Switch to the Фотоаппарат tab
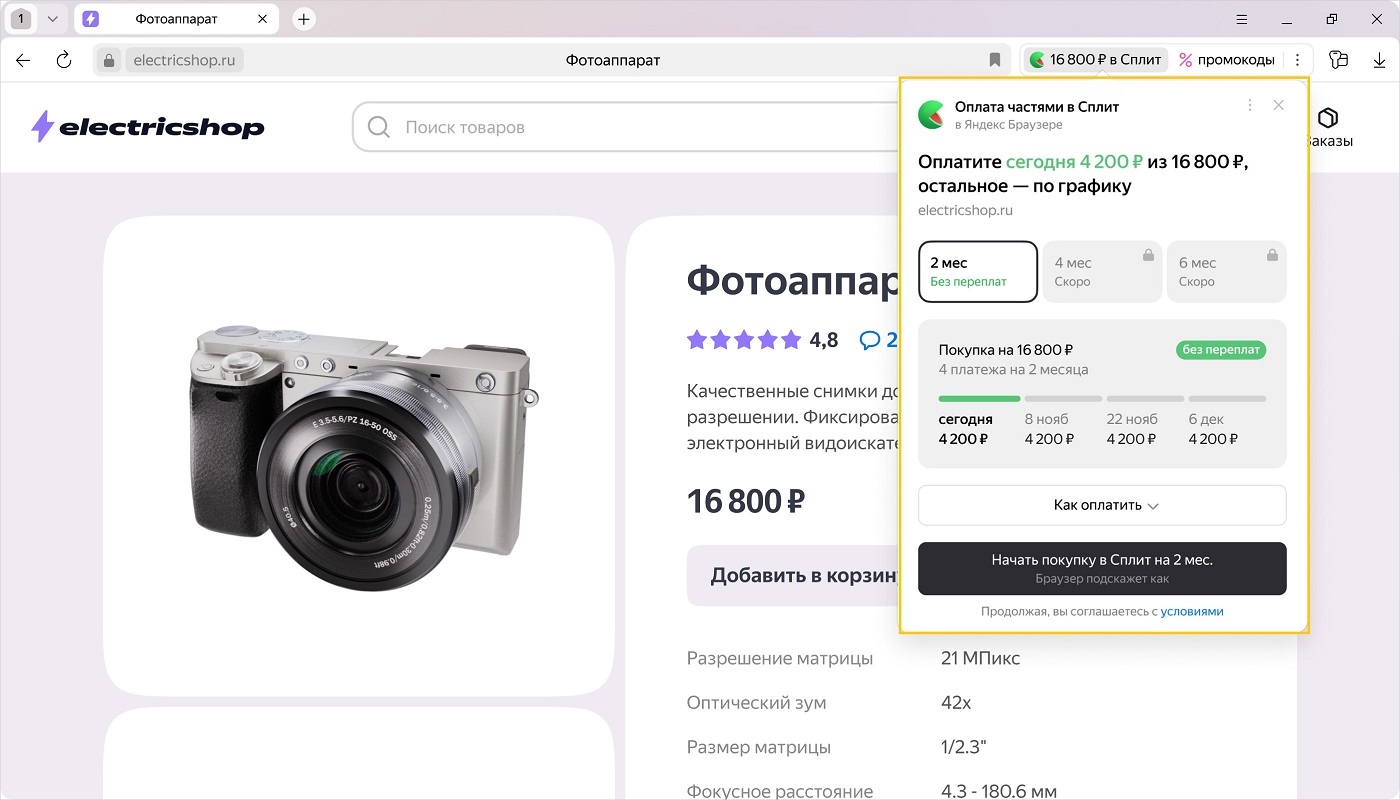Viewport: 1400px width, 800px height. (x=176, y=19)
